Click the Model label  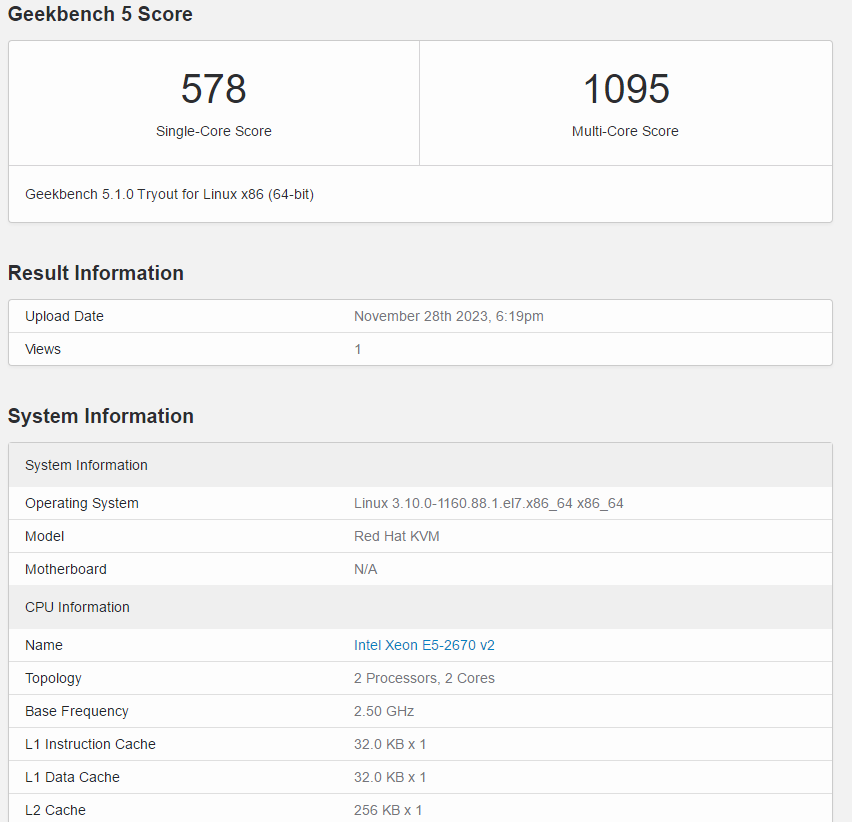(x=45, y=536)
